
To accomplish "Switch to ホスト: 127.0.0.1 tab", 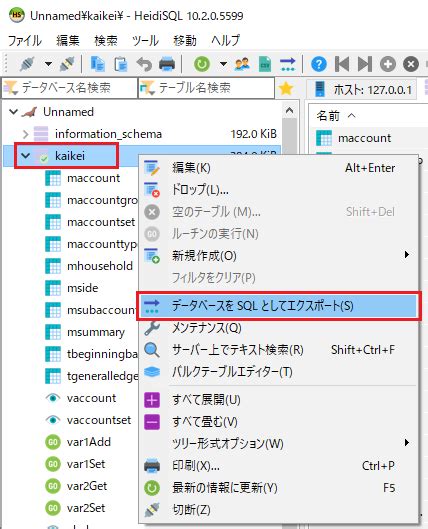I will click(x=363, y=89).
